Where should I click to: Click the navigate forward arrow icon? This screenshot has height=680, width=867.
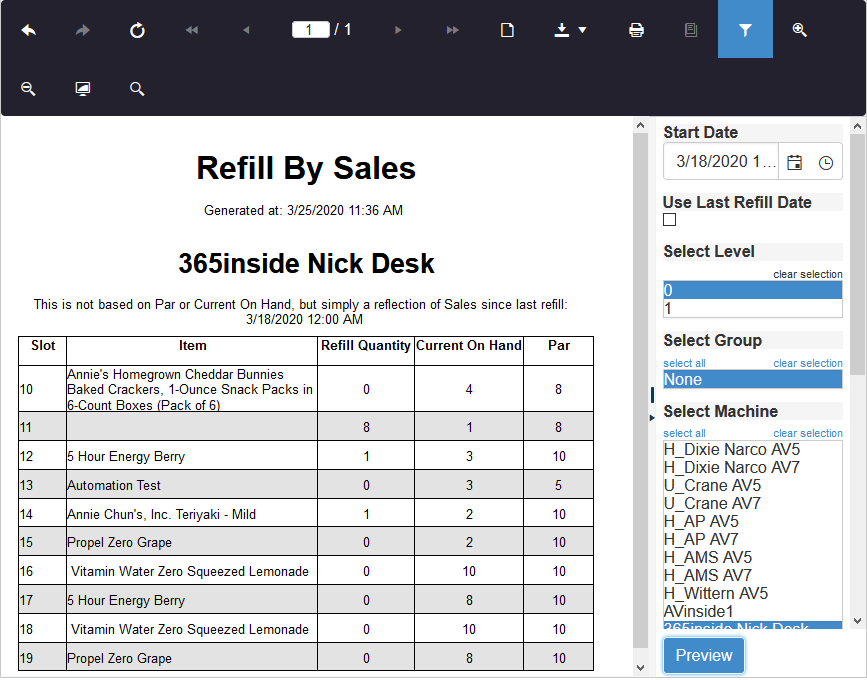point(83,30)
